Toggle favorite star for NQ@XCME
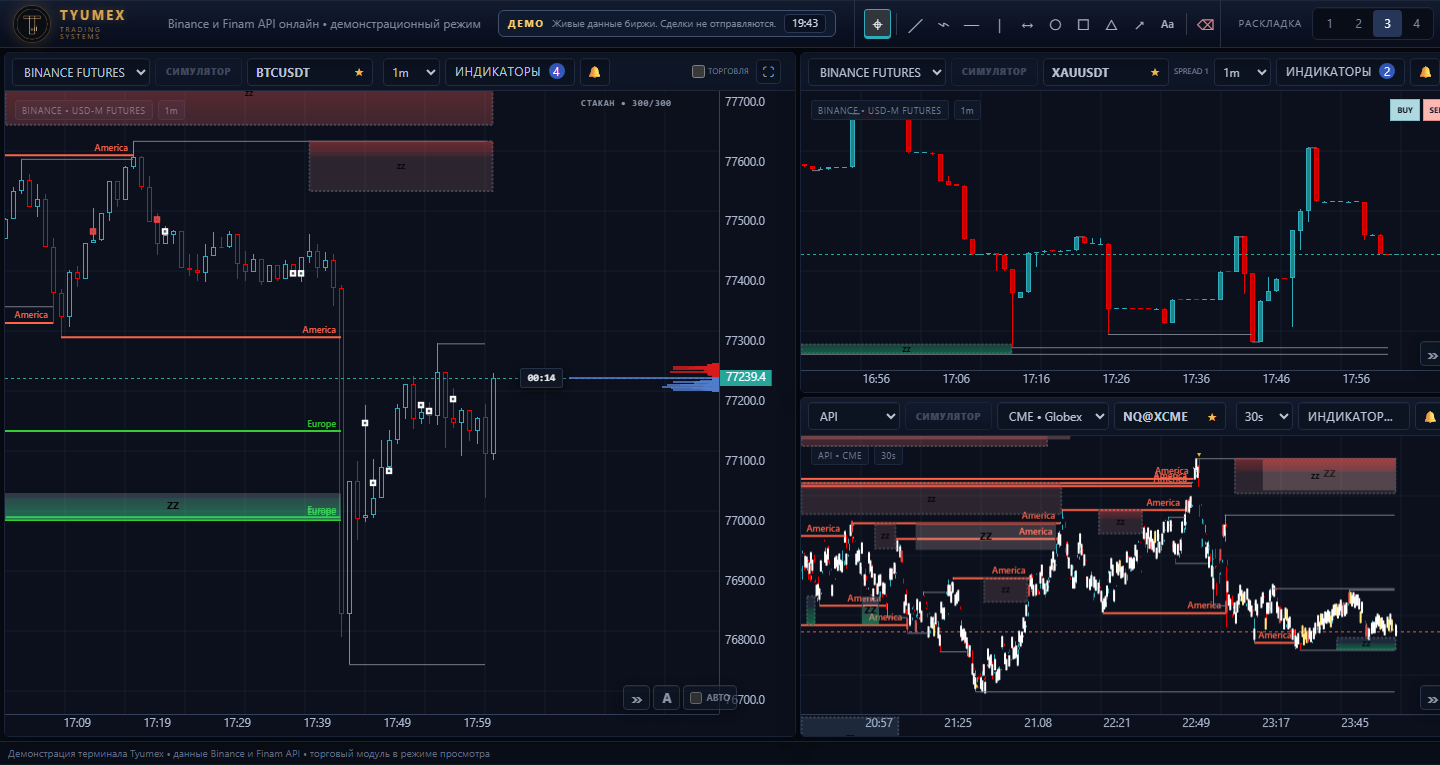The height and width of the screenshot is (765, 1440). point(1212,416)
